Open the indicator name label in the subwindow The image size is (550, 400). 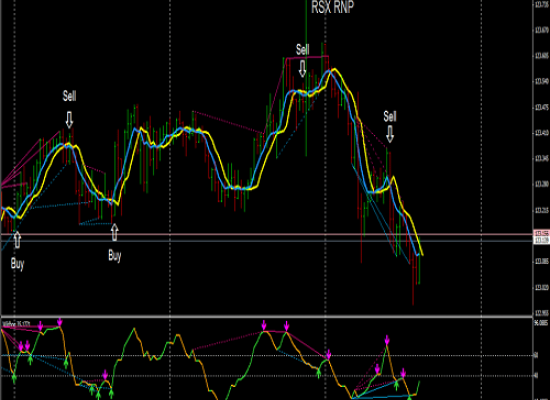click(x=16, y=324)
